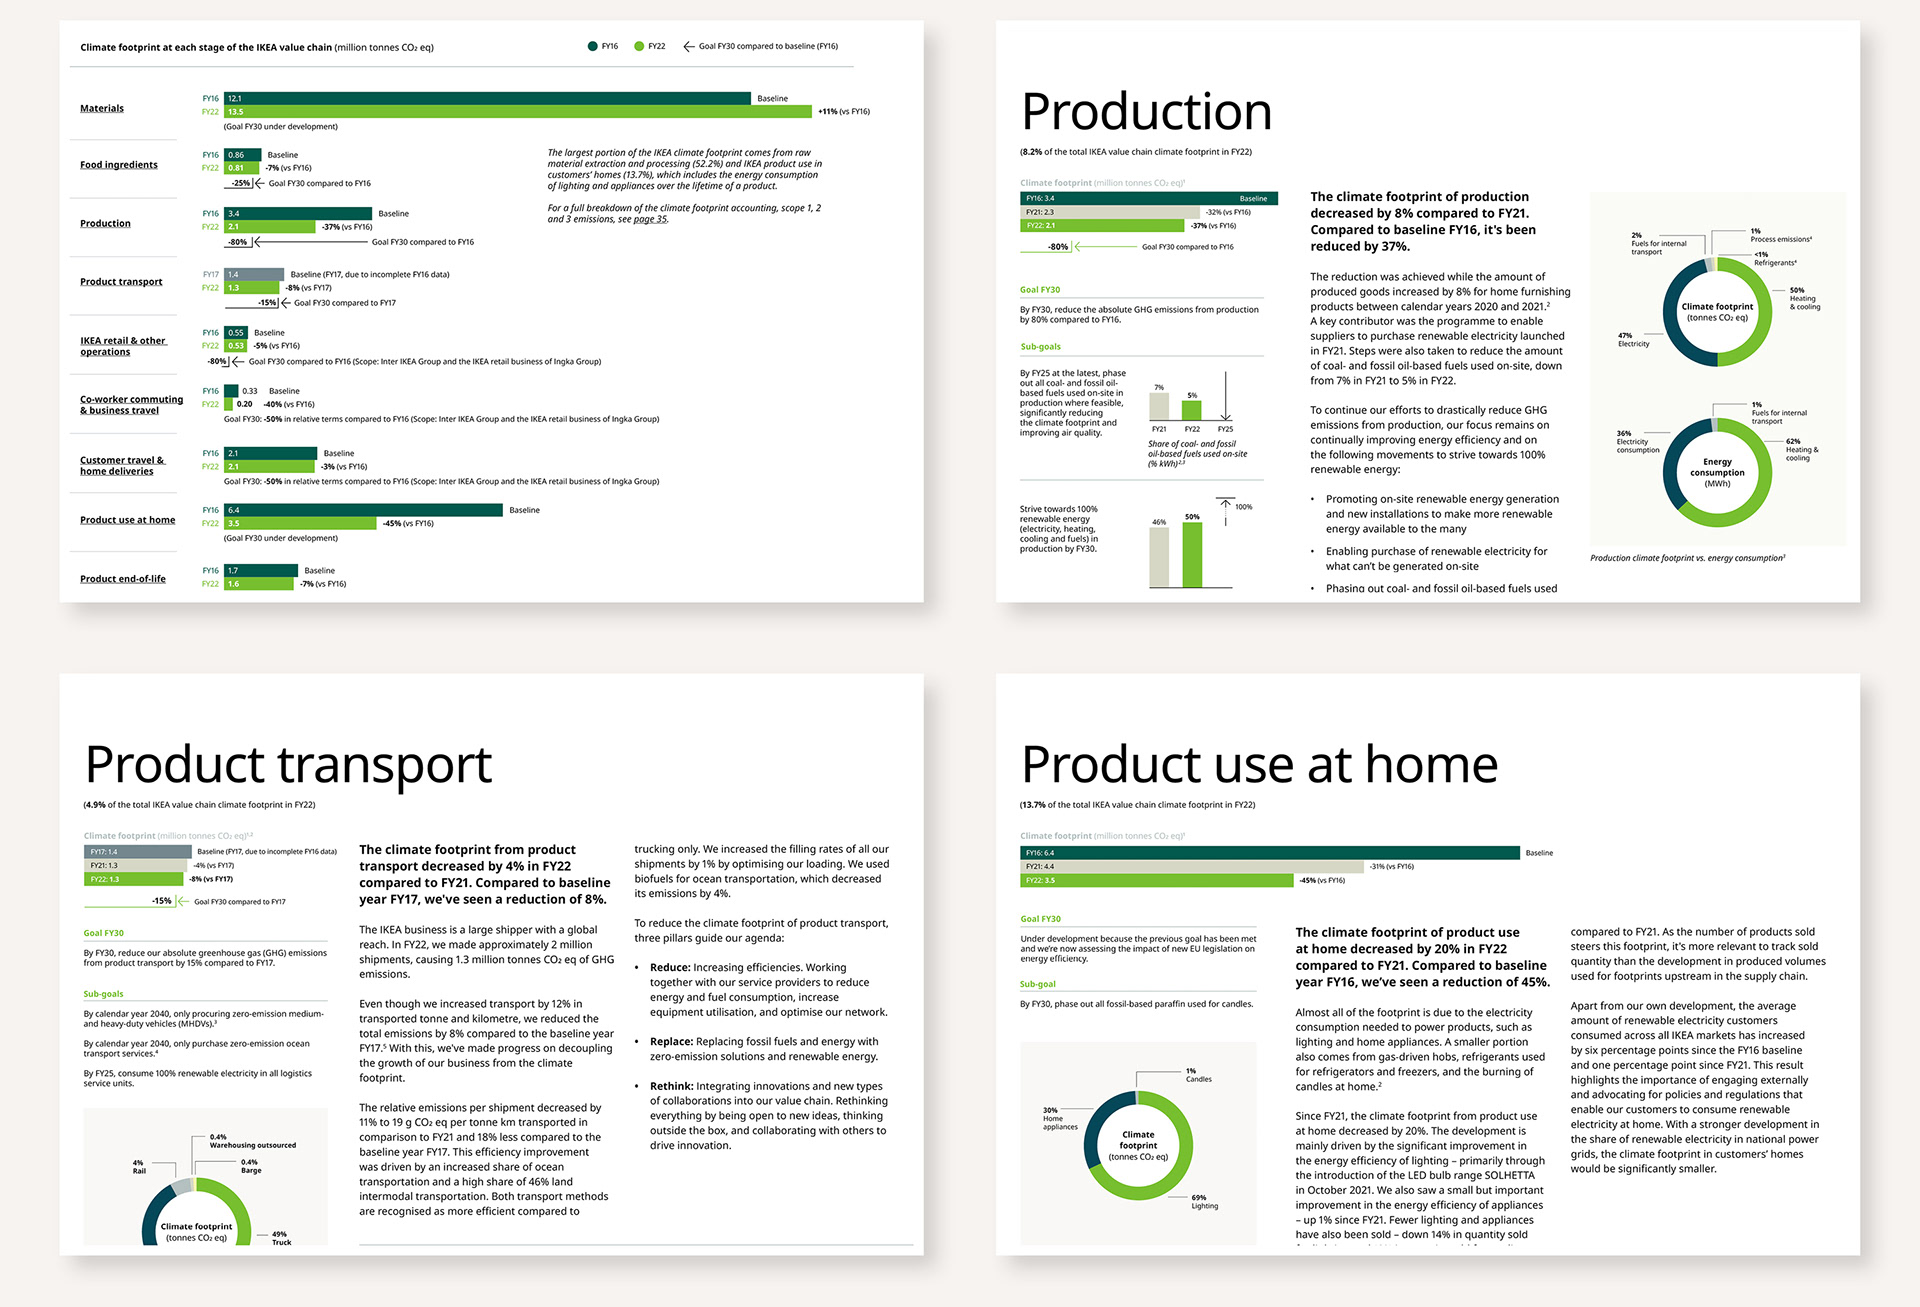
Task: Click the Product transport 'Goal FY30' heading
Action: 104,933
